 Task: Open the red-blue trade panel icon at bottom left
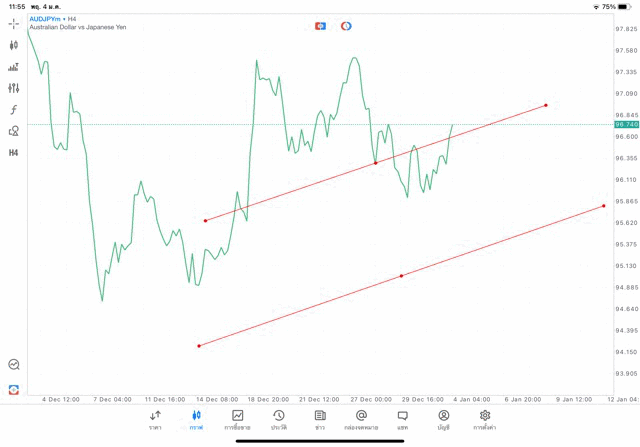tap(14, 389)
